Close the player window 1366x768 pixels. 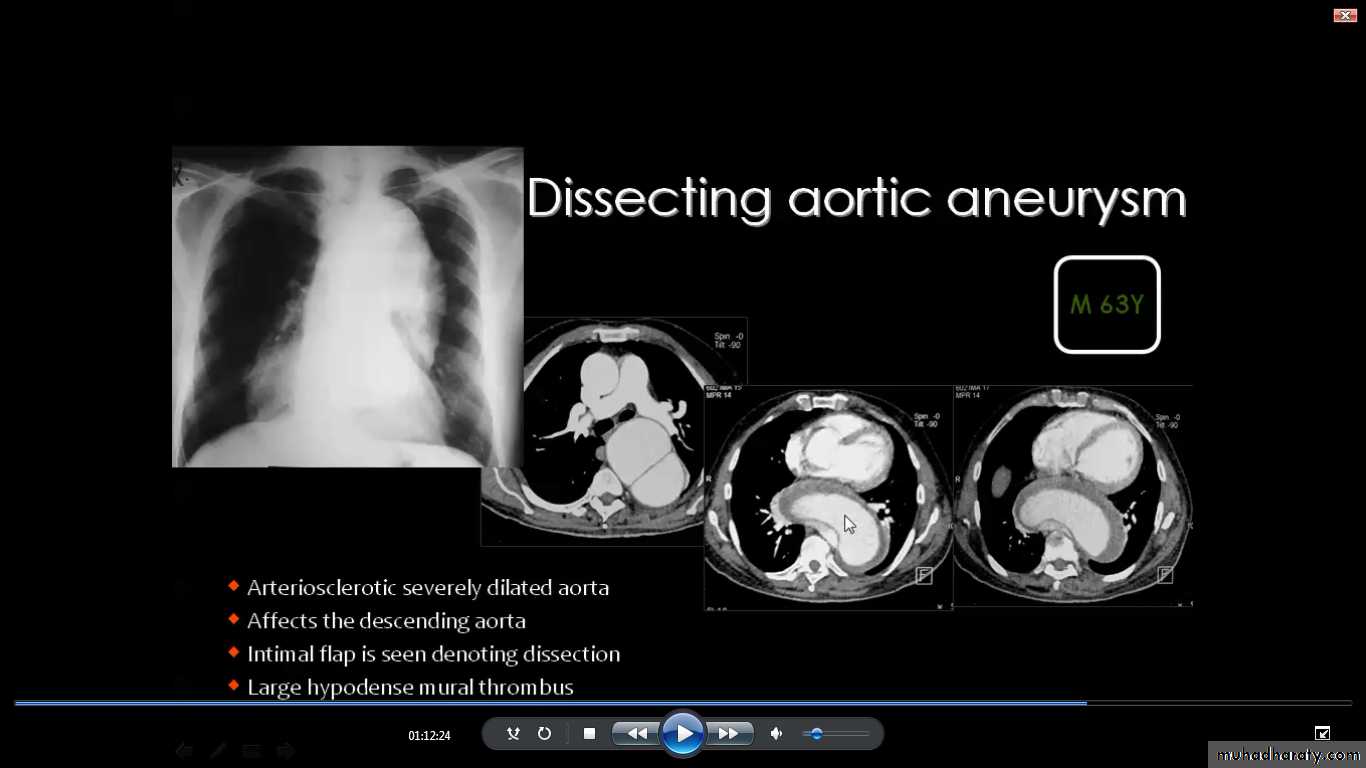tap(1344, 15)
